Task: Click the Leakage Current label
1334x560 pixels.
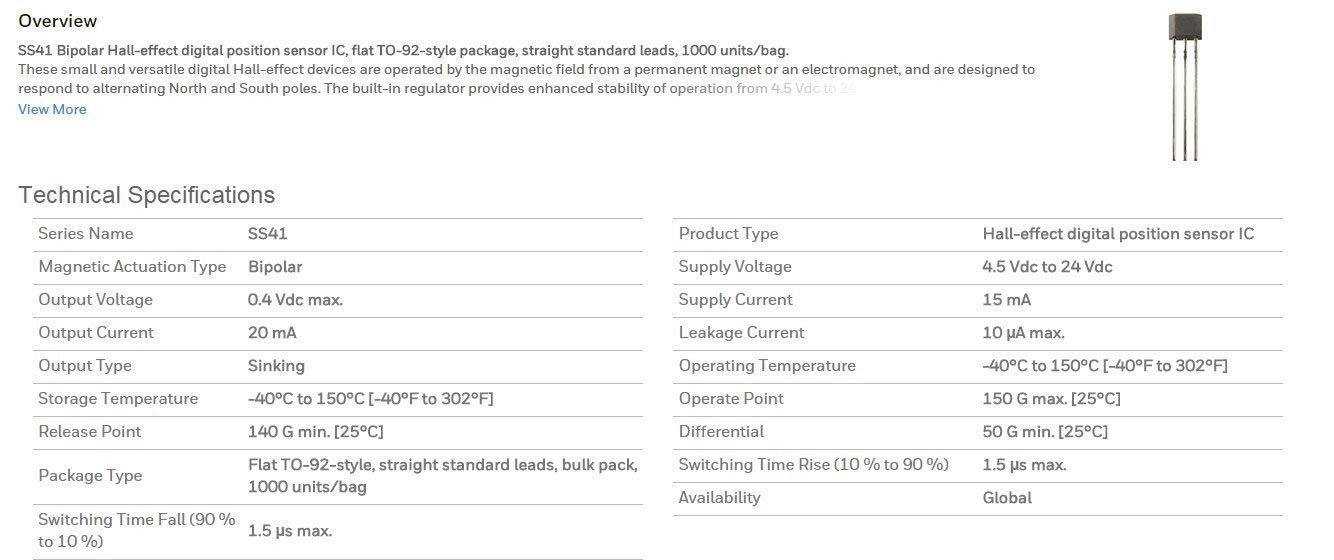Action: 741,332
